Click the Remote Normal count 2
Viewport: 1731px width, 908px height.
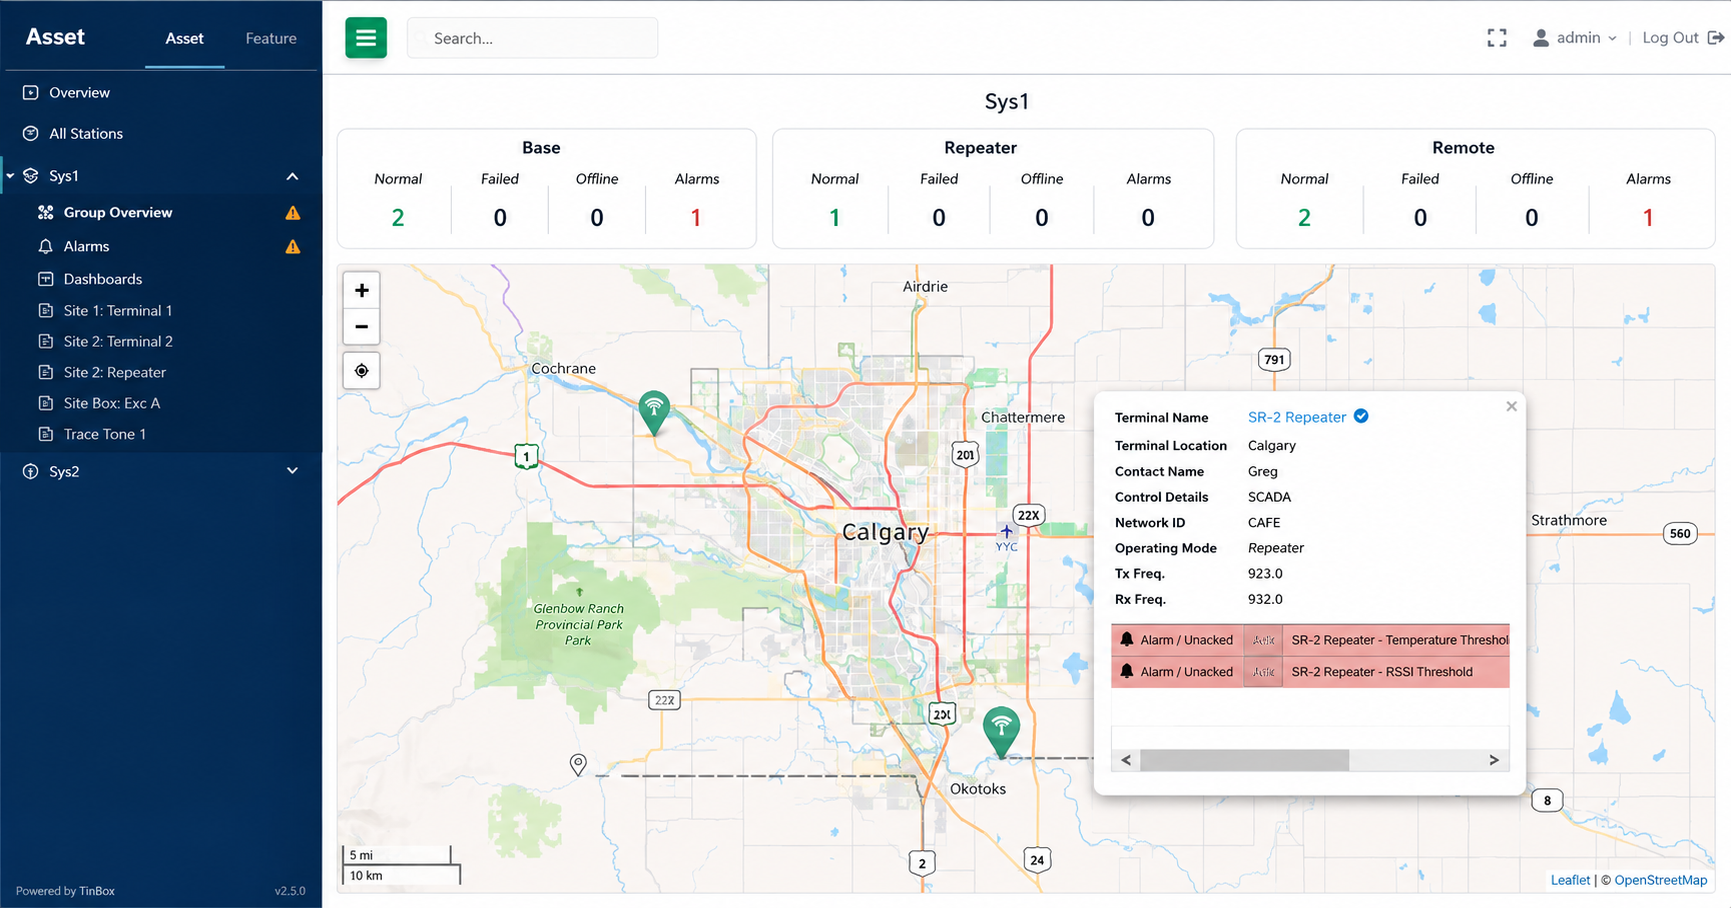1304,217
